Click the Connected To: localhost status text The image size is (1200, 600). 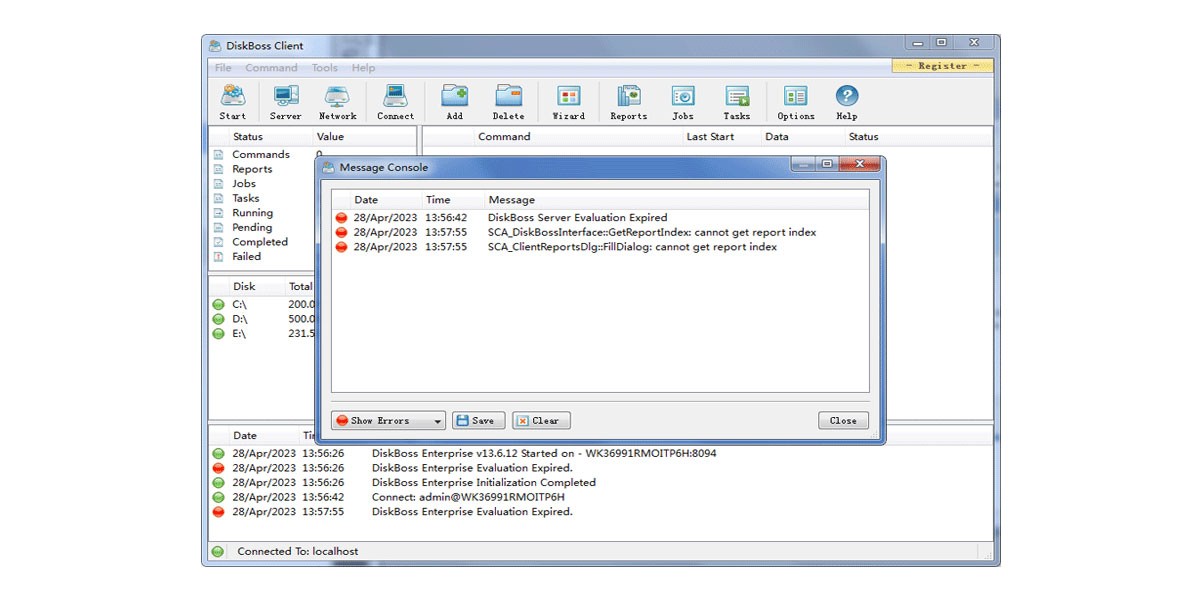pyautogui.click(x=297, y=552)
